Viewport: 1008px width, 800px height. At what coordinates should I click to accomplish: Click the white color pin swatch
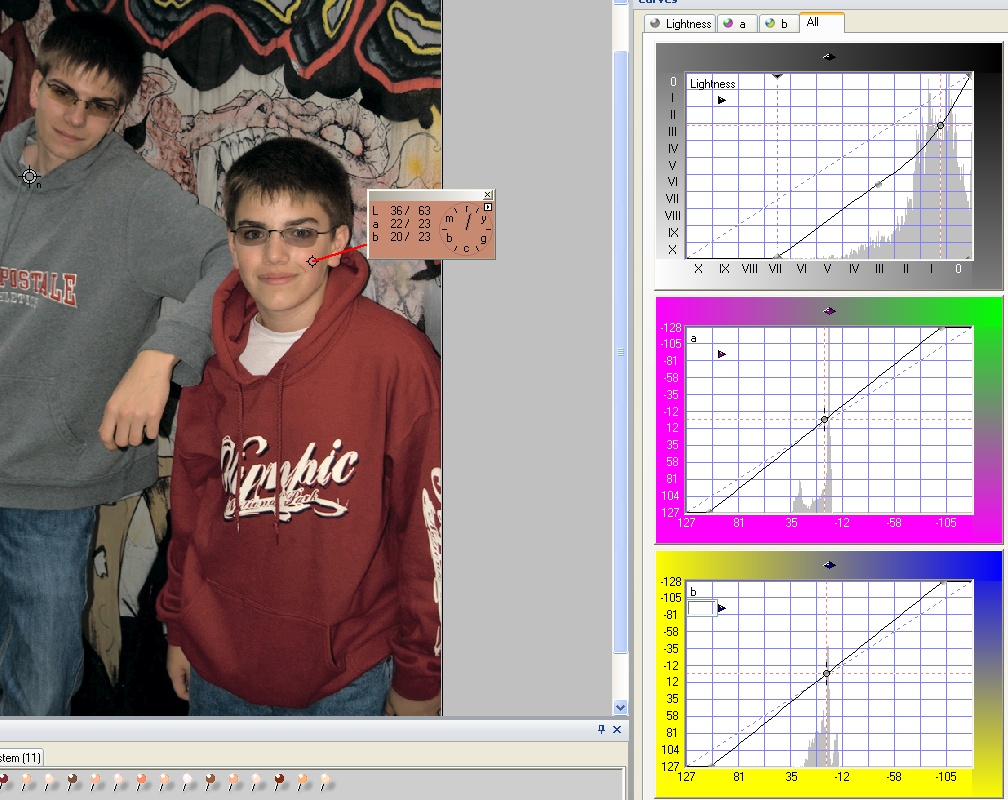187,781
